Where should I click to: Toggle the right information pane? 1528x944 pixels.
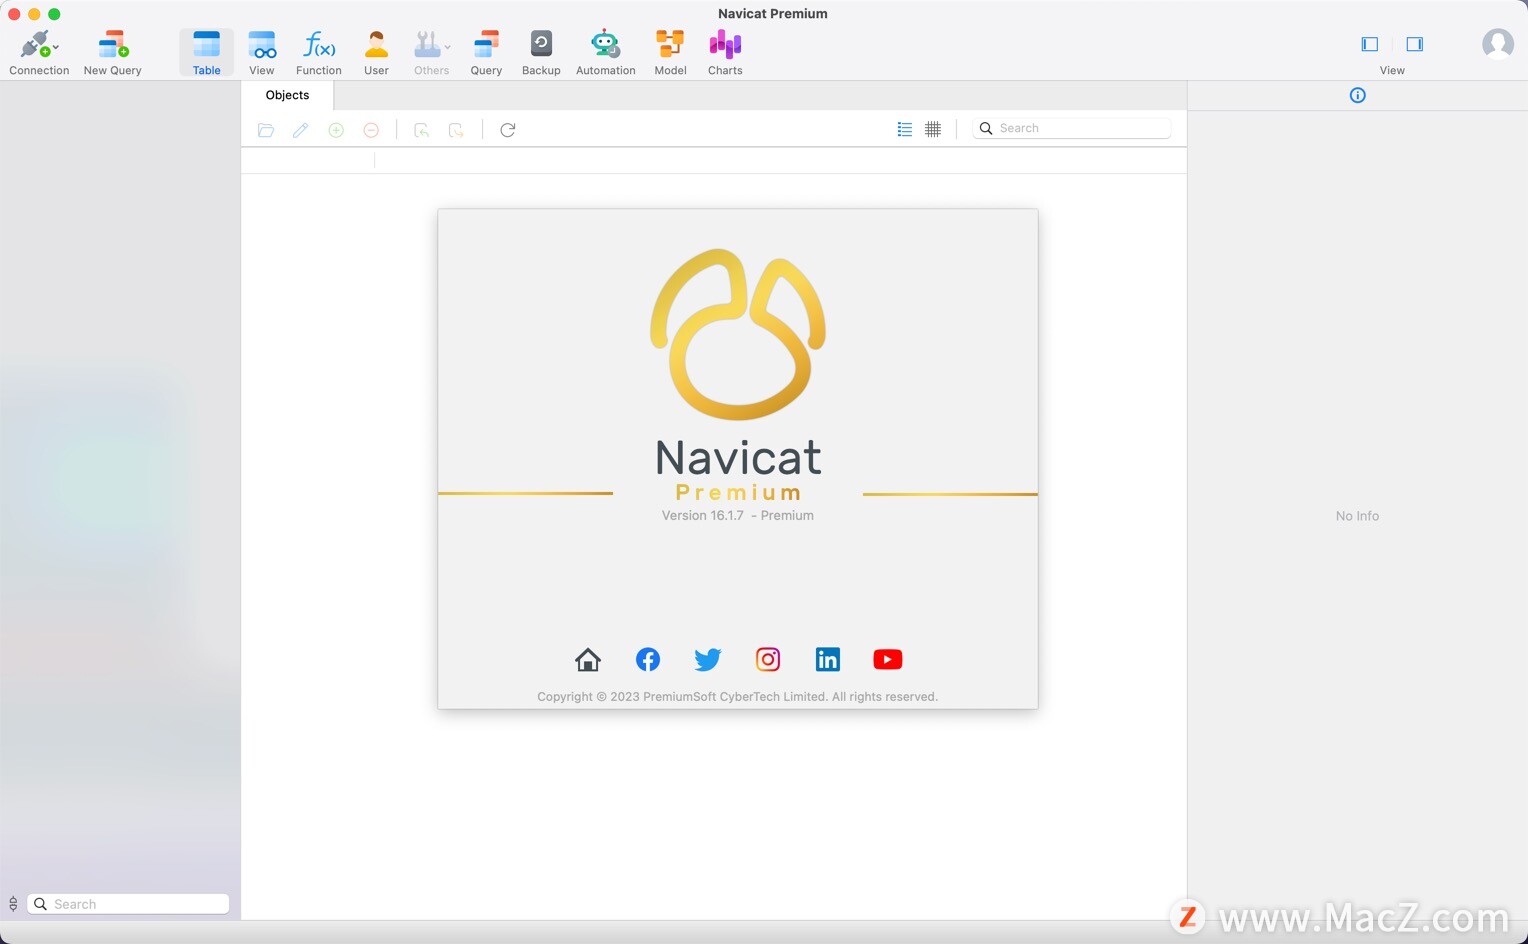tap(1414, 44)
